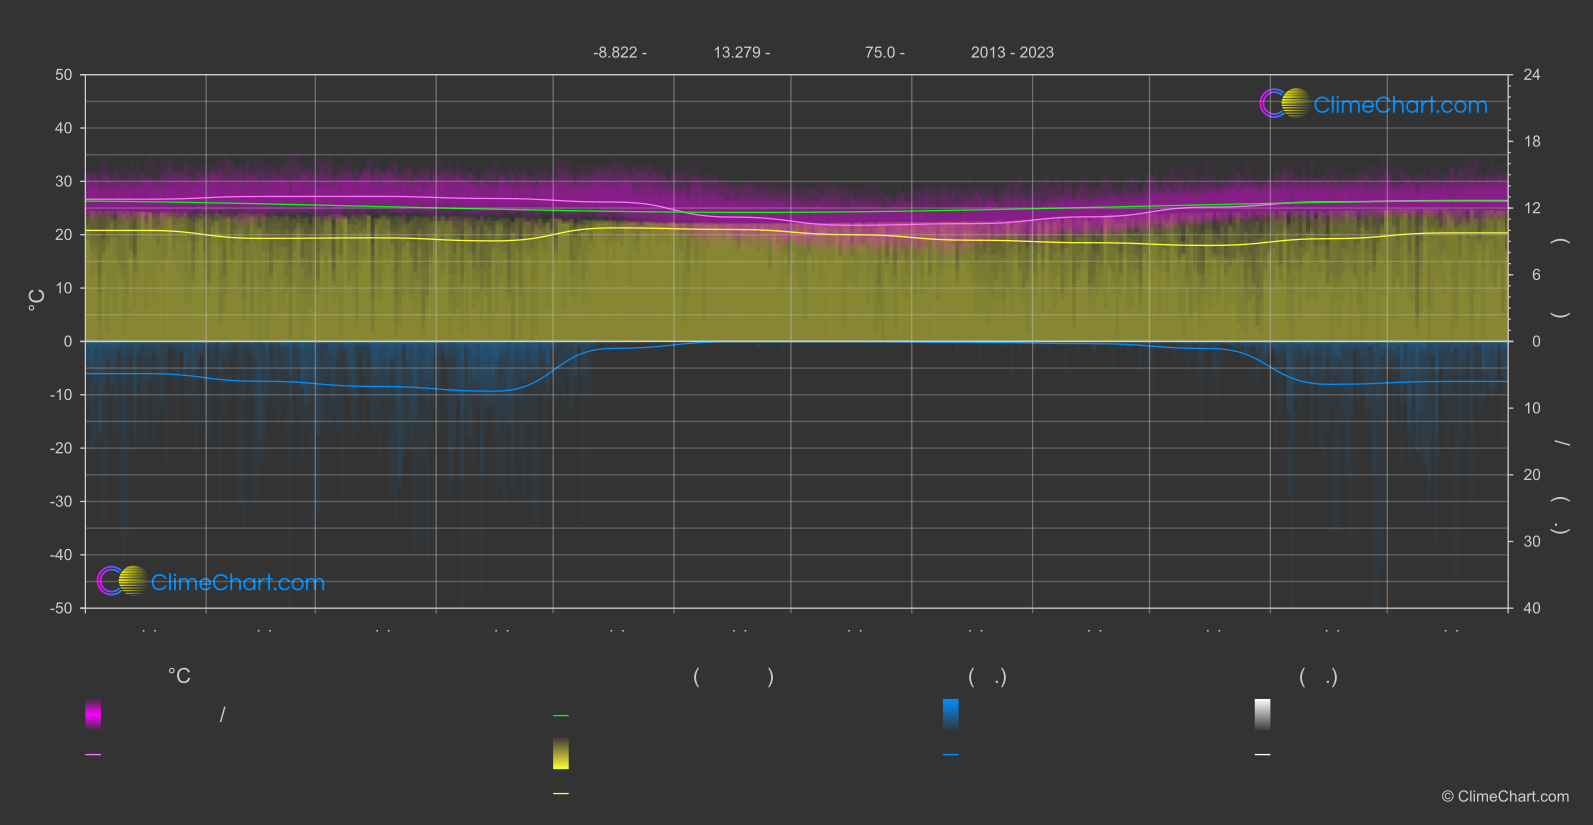Toggle the magenta gradient temperature range legend swatch

[93, 714]
